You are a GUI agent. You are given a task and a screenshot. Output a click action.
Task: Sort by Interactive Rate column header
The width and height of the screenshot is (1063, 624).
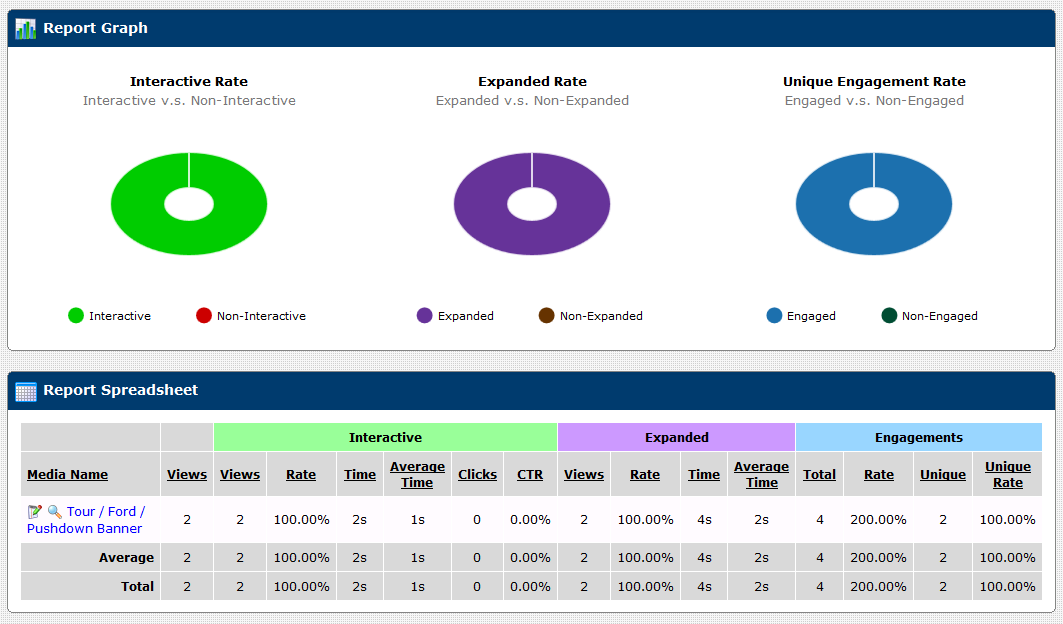tap(300, 475)
